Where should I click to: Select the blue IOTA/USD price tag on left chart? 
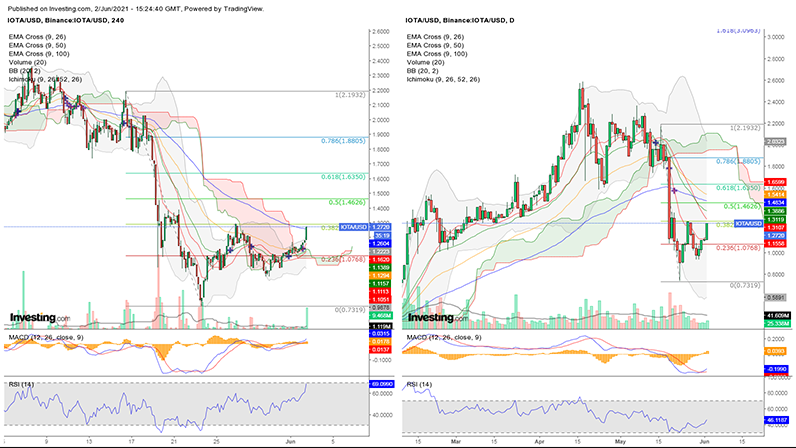click(354, 227)
